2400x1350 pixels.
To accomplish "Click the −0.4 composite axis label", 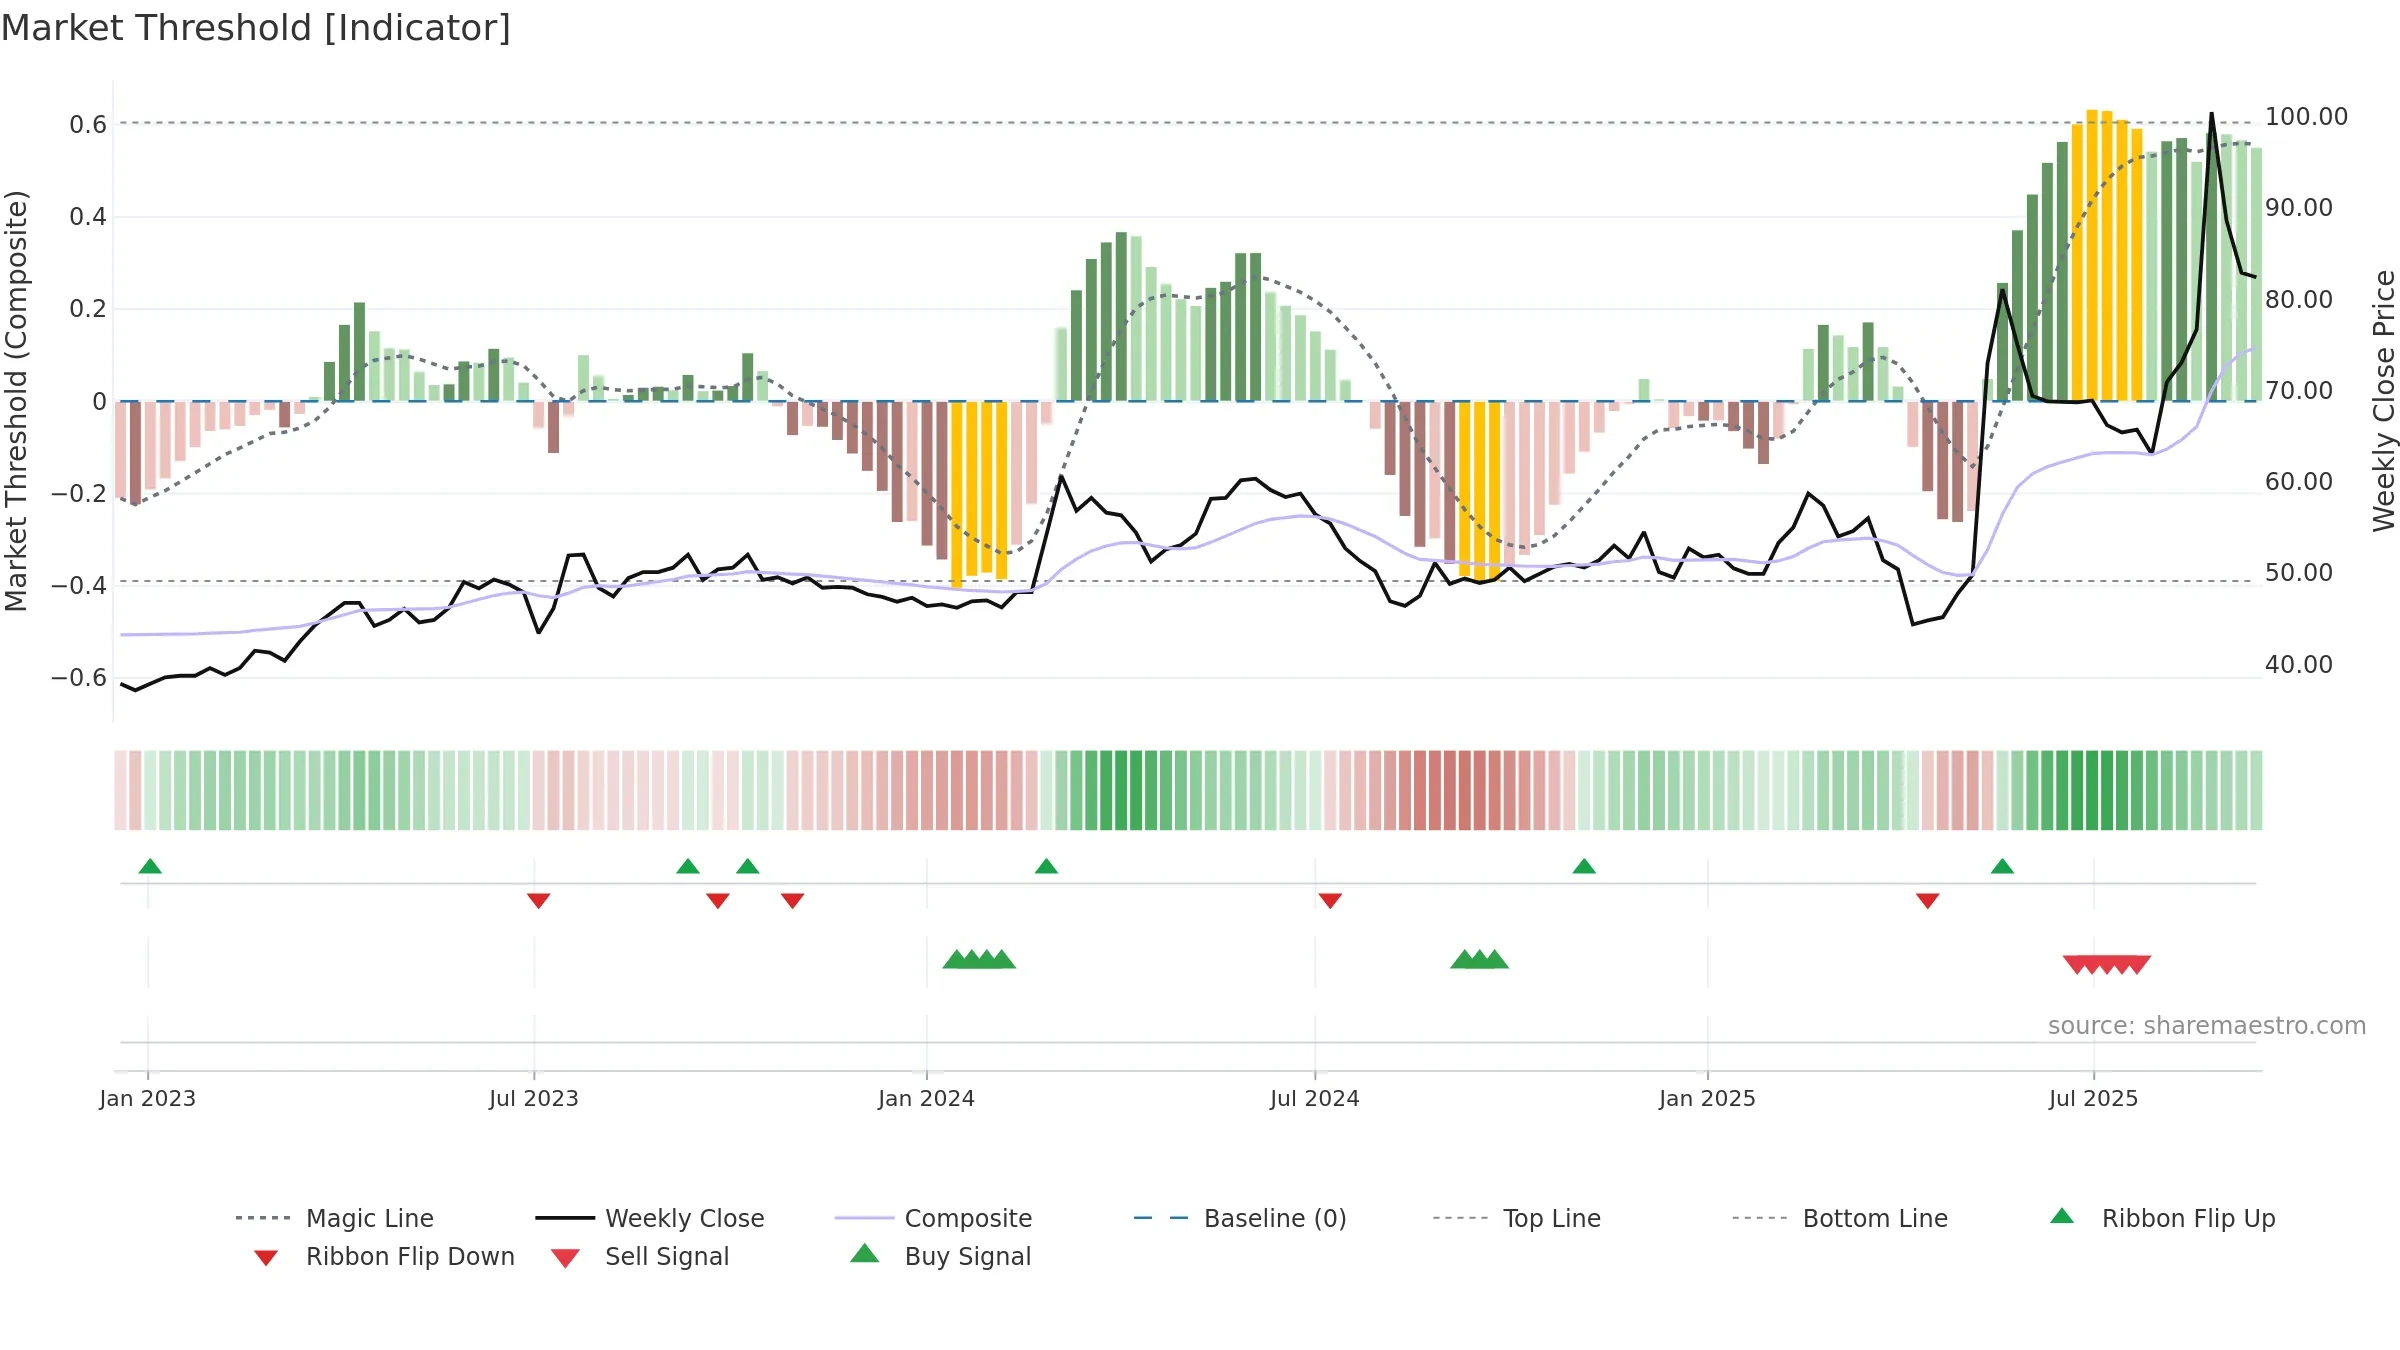I will pyautogui.click(x=78, y=586).
